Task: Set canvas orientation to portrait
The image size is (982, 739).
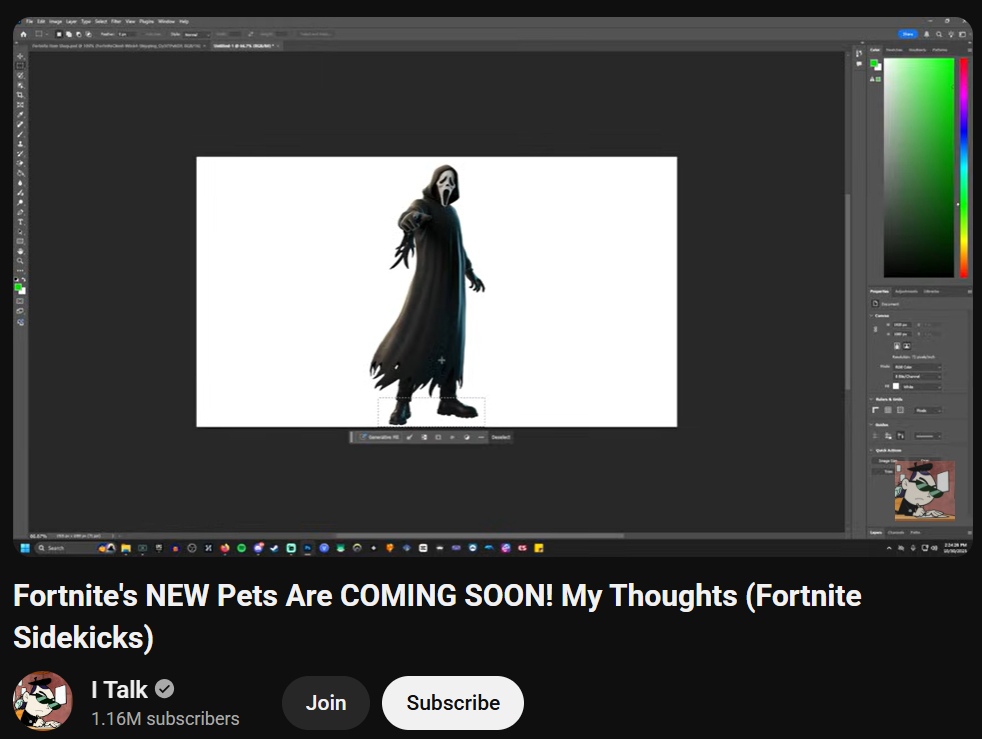Action: (x=897, y=346)
